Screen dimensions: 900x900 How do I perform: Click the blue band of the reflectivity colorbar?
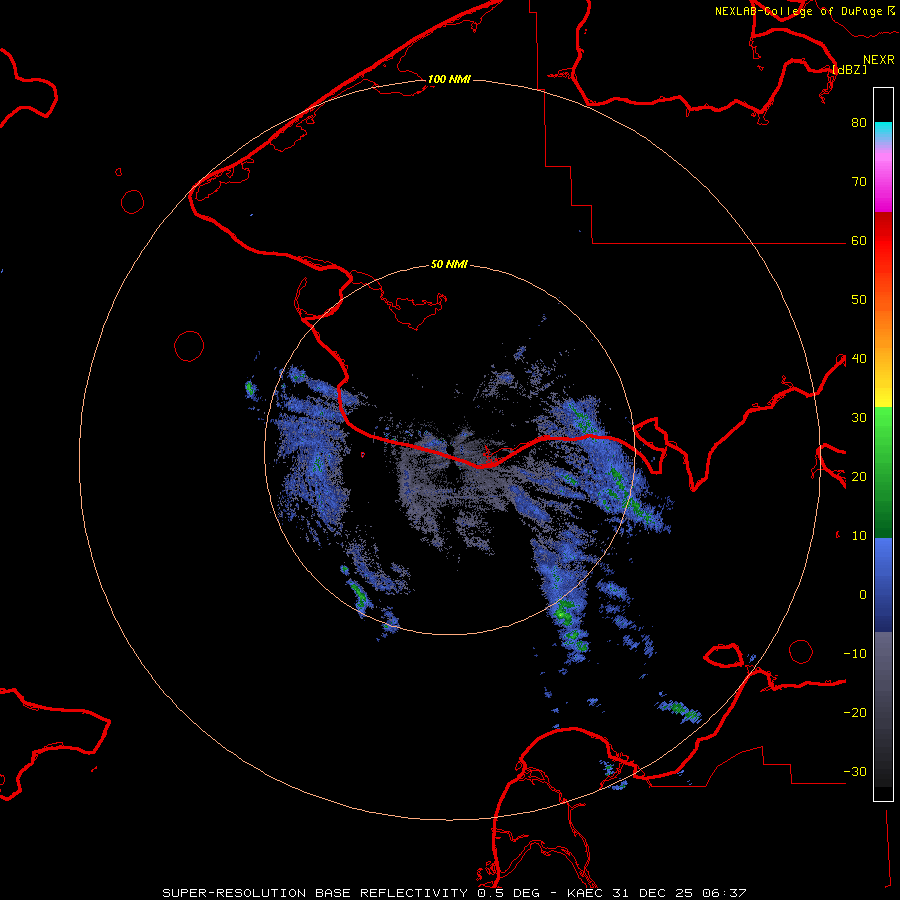pyautogui.click(x=883, y=585)
